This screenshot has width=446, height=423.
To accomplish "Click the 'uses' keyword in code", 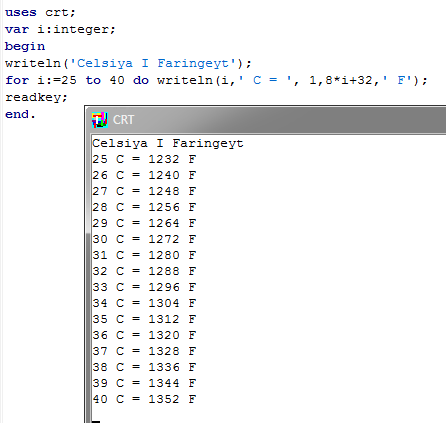I will click(x=21, y=12).
